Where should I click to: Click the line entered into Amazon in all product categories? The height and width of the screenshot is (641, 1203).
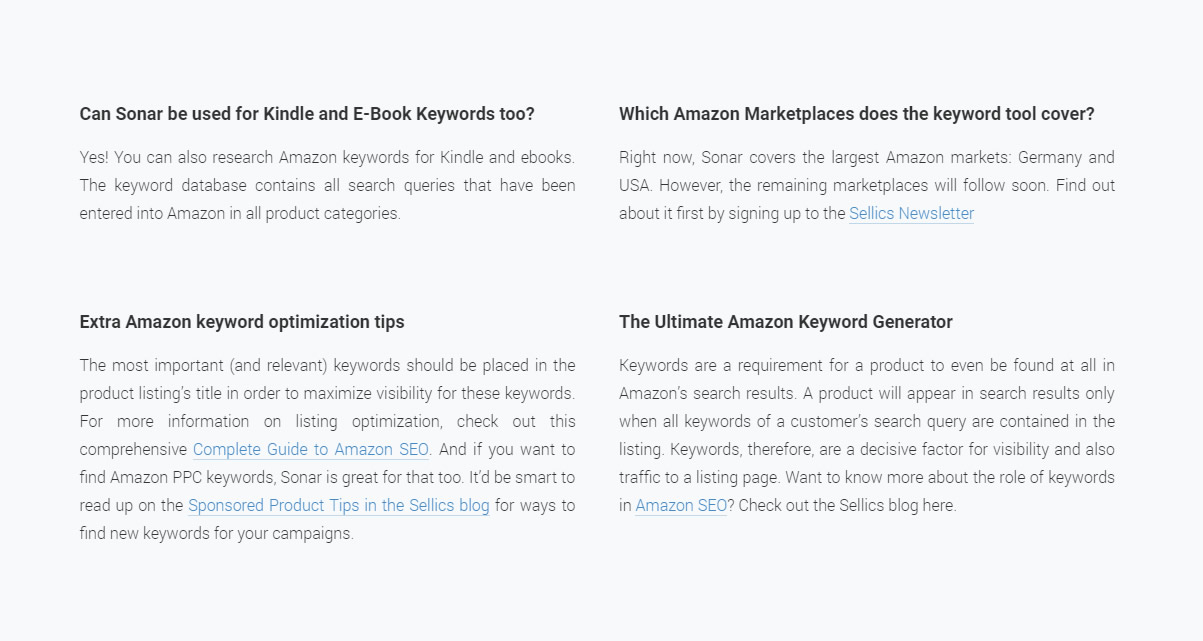pos(240,213)
